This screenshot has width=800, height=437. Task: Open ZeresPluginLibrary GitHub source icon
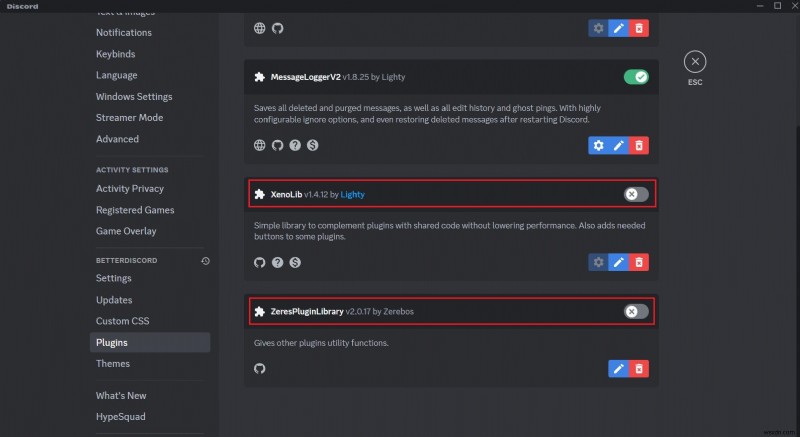[260, 368]
